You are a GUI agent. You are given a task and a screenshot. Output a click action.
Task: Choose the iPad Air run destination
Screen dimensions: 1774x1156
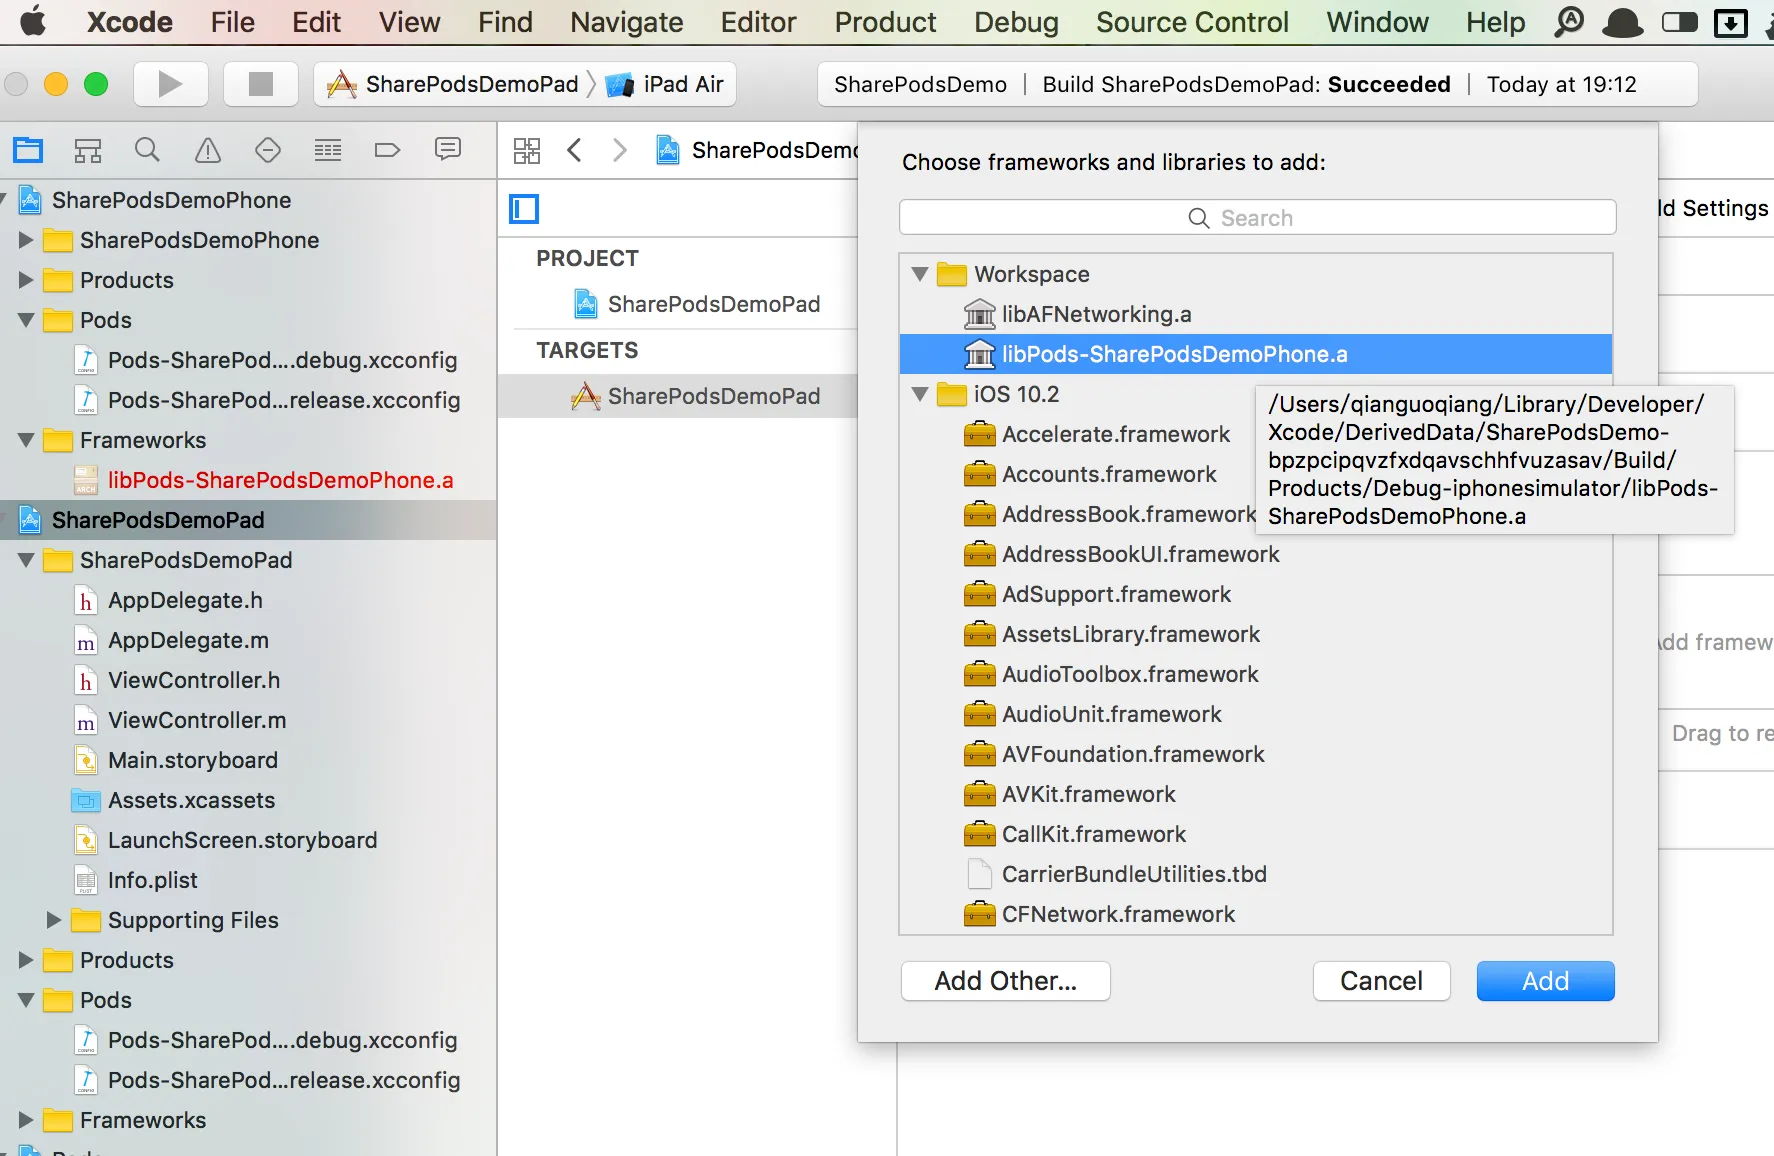(667, 84)
